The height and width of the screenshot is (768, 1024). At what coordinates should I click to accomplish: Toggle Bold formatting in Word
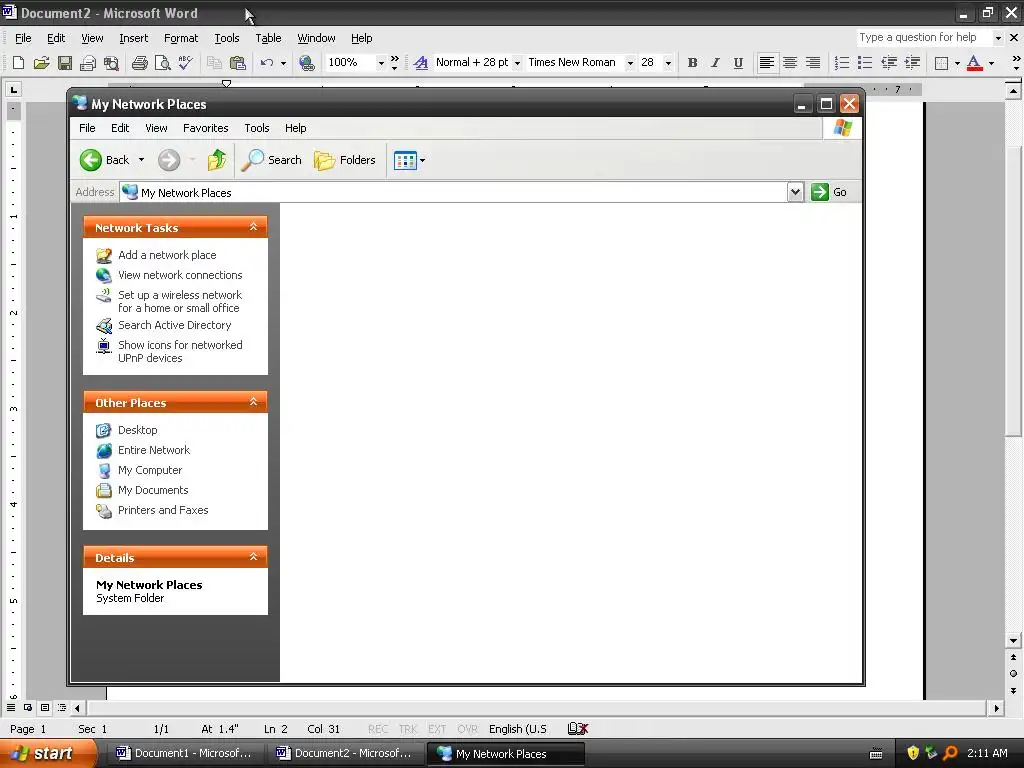pyautogui.click(x=692, y=63)
